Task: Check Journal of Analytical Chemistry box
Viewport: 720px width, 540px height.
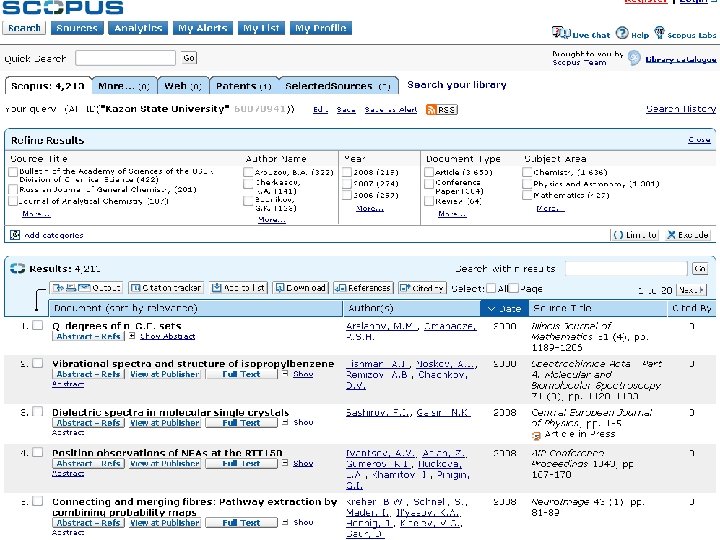Action: [13, 201]
